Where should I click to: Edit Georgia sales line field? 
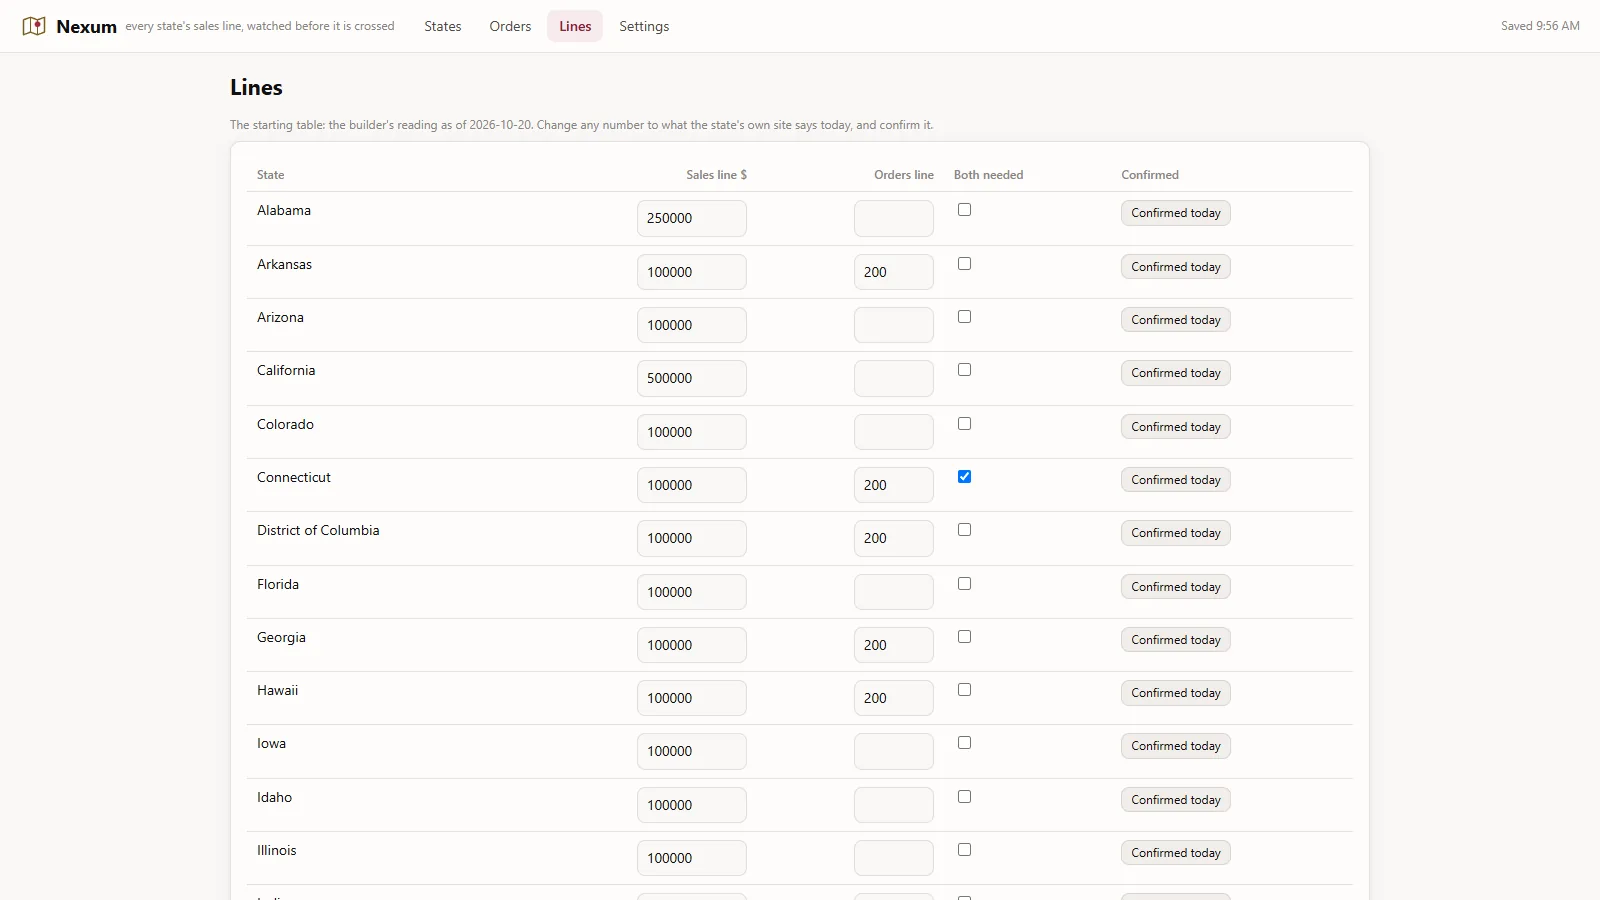(692, 645)
